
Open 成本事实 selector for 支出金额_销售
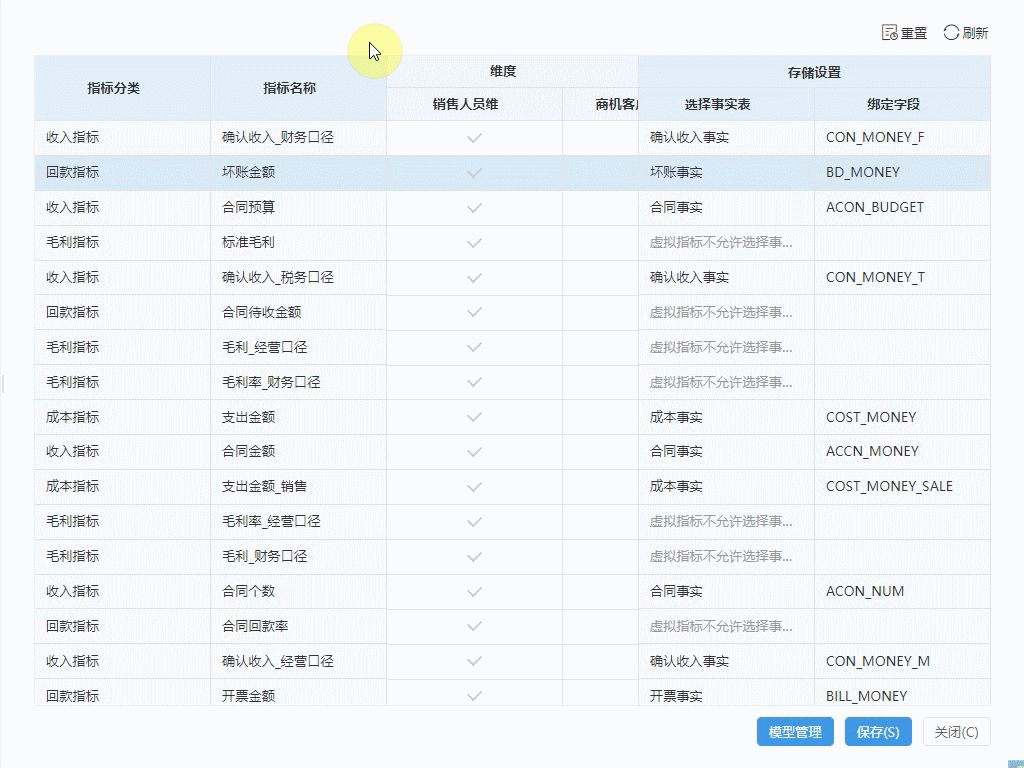click(726, 487)
